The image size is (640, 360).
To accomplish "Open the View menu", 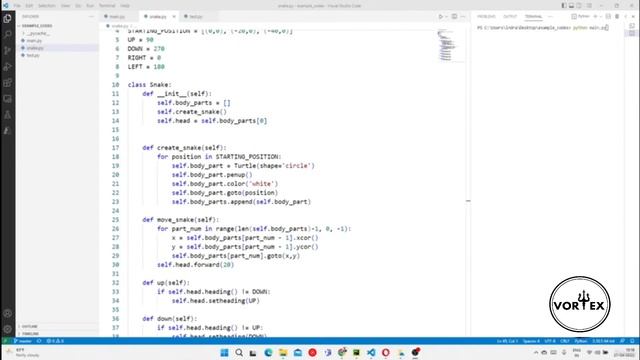I will click(65, 6).
